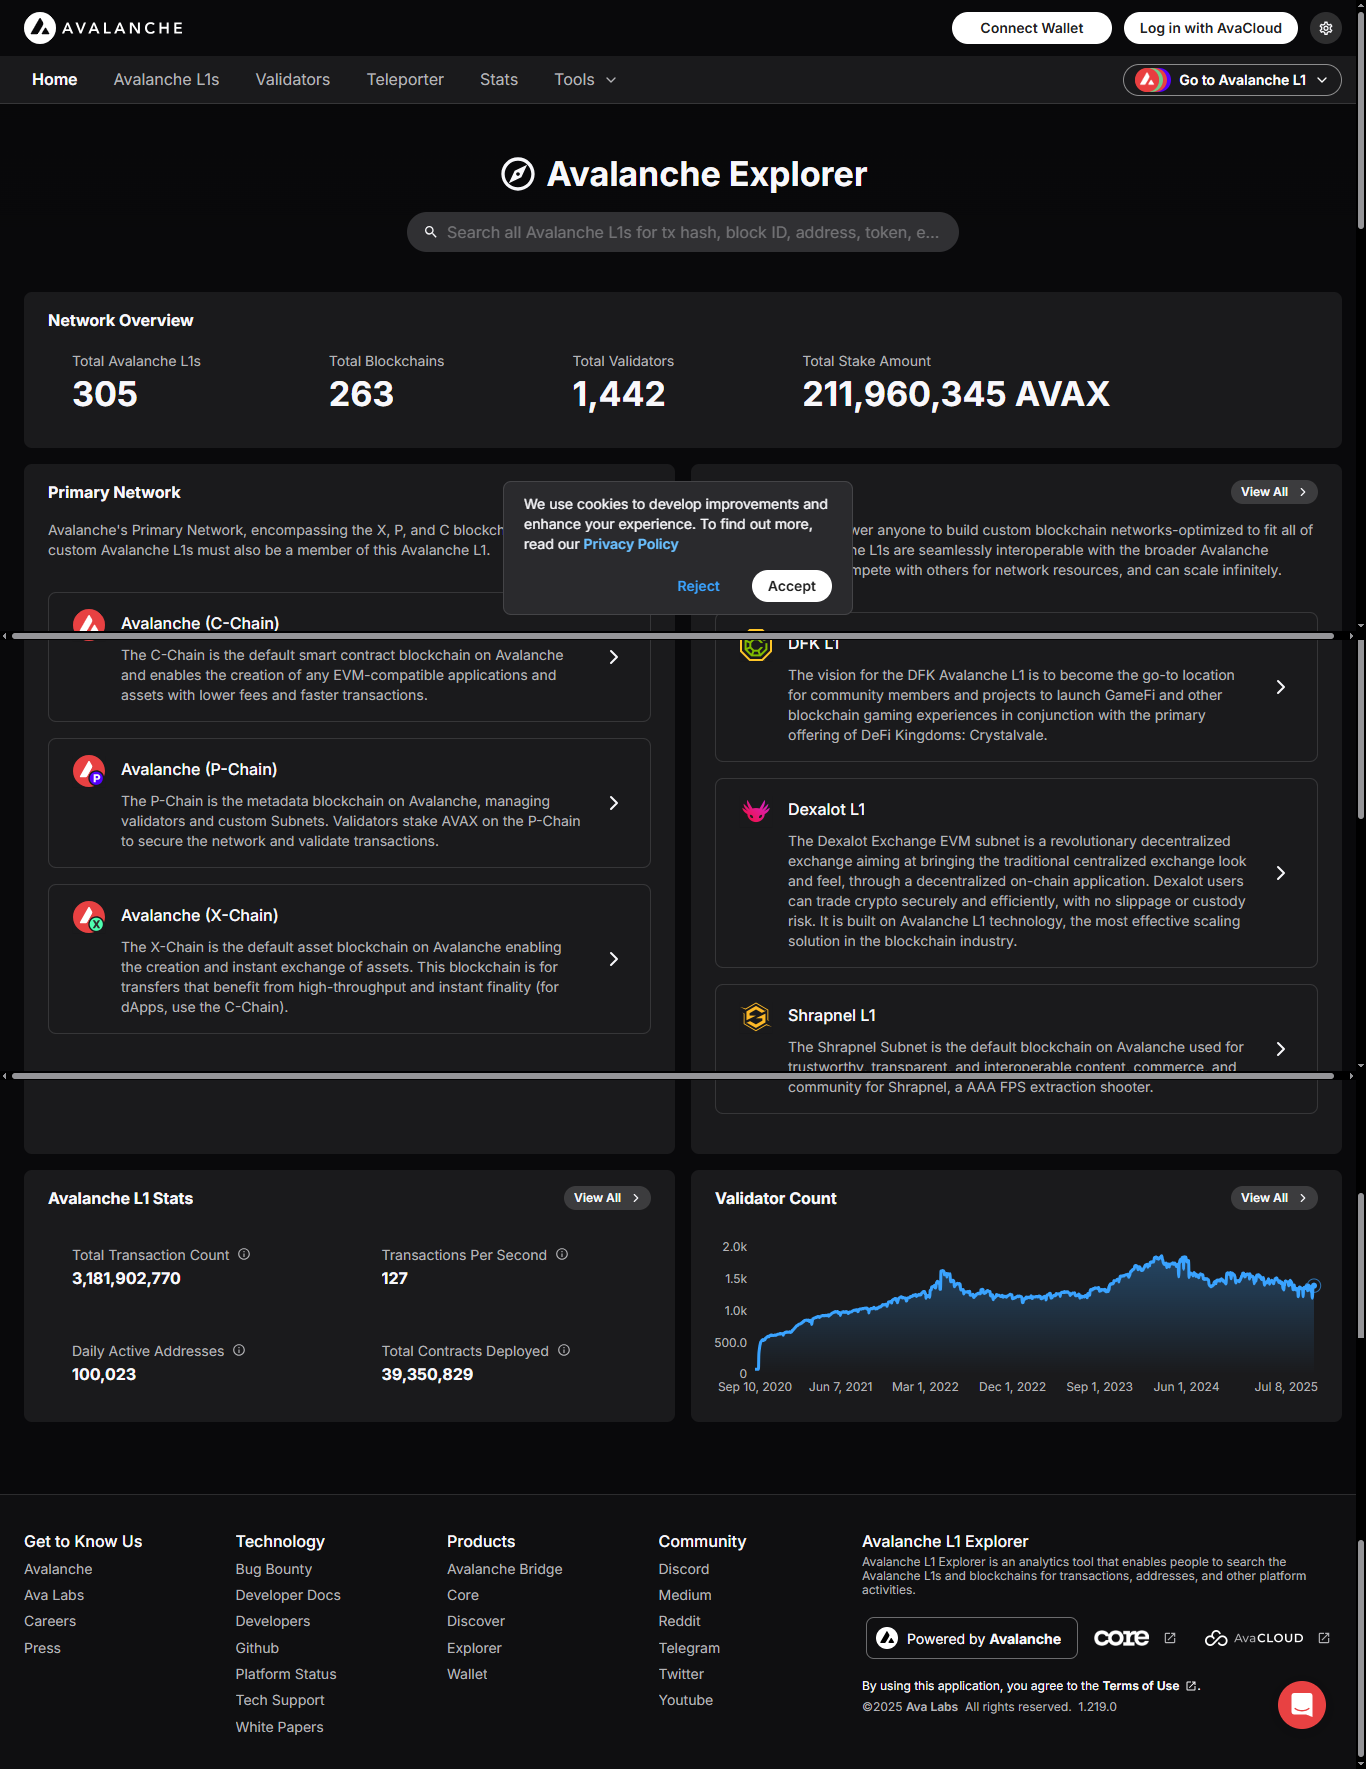Screen dimensions: 1366x1769
Task: Click the Powered by Avalanche button
Action: click(972, 1638)
